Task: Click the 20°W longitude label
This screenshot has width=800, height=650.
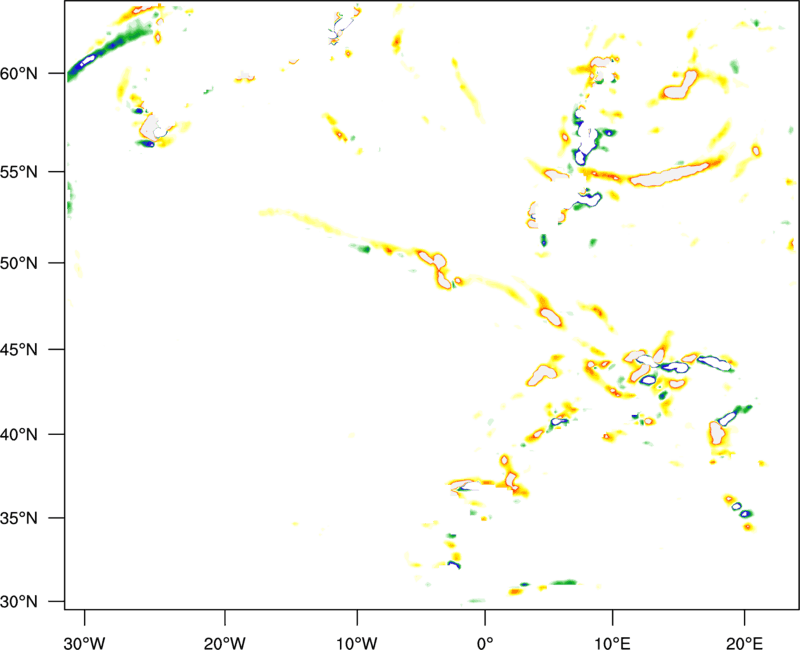Action: [x=225, y=643]
